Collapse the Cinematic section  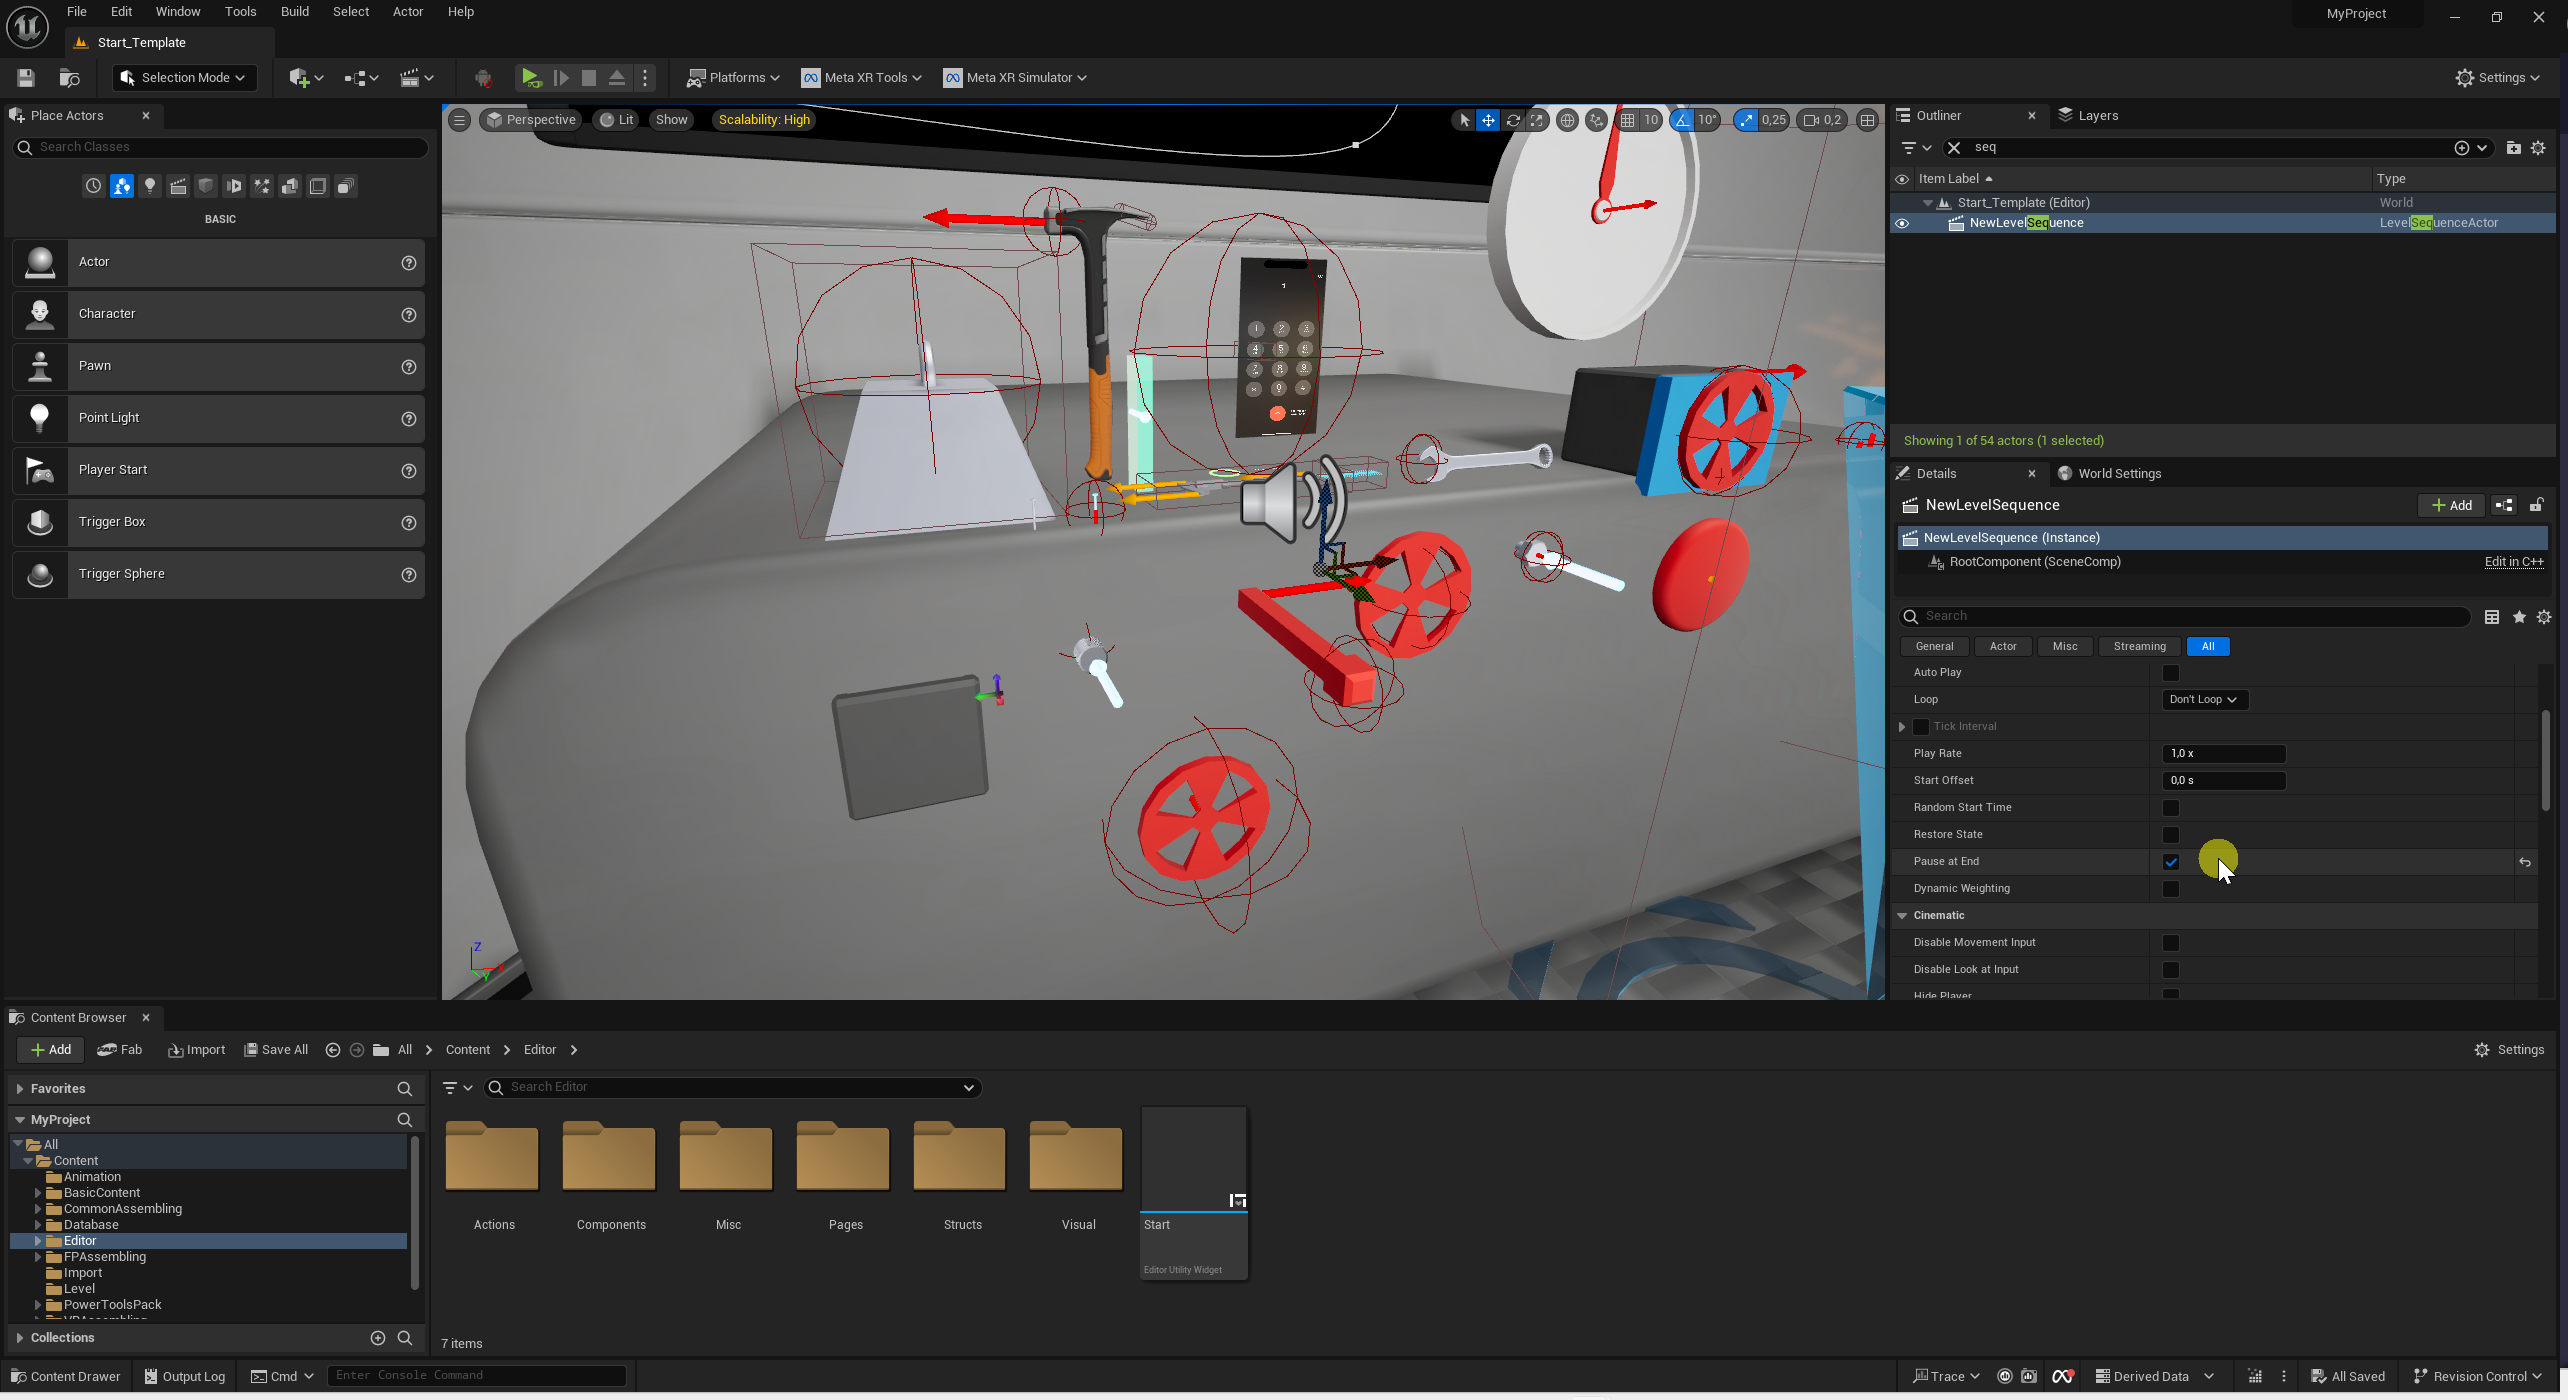(1902, 916)
